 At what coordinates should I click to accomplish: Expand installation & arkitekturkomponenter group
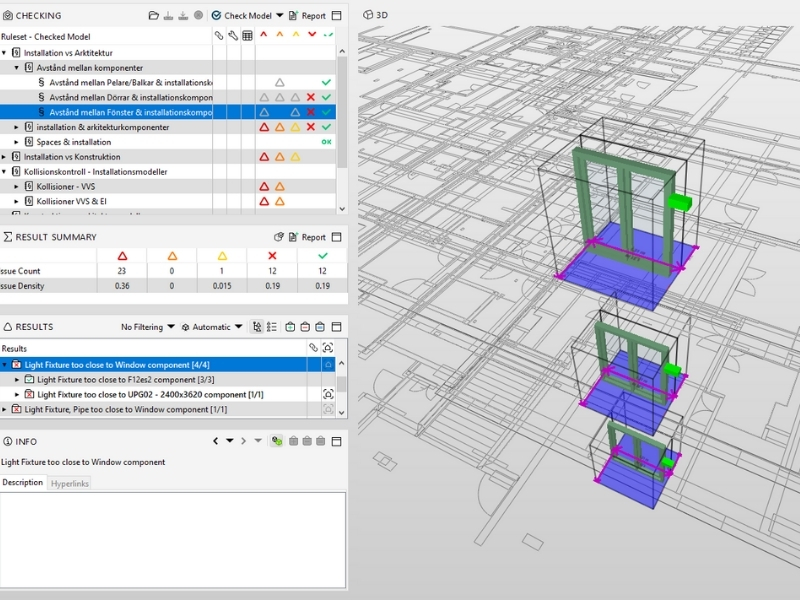16,127
